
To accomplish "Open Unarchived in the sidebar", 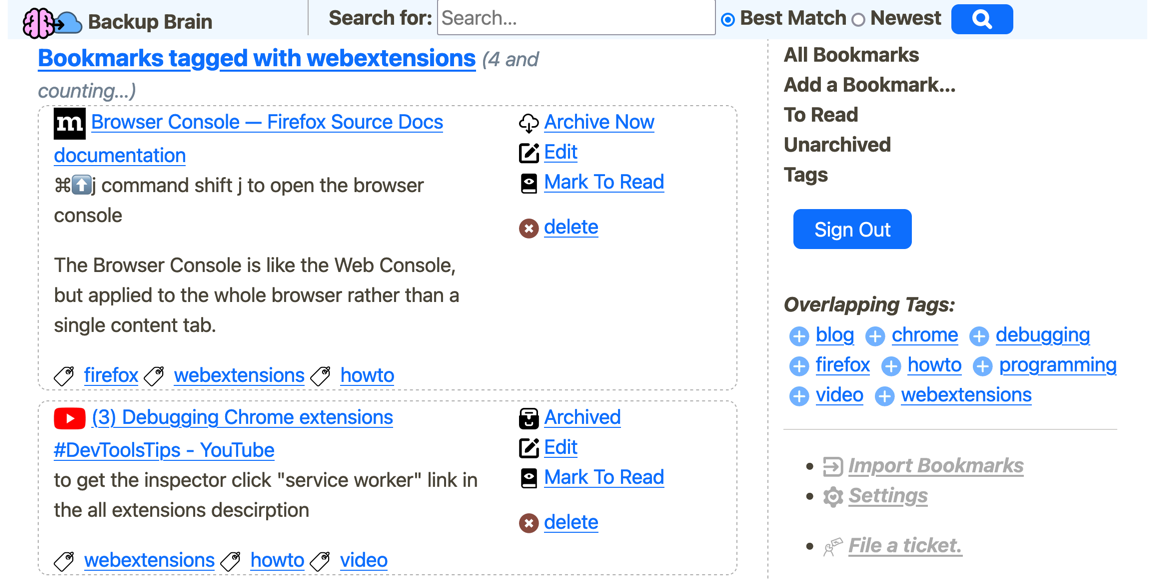I will click(x=837, y=145).
